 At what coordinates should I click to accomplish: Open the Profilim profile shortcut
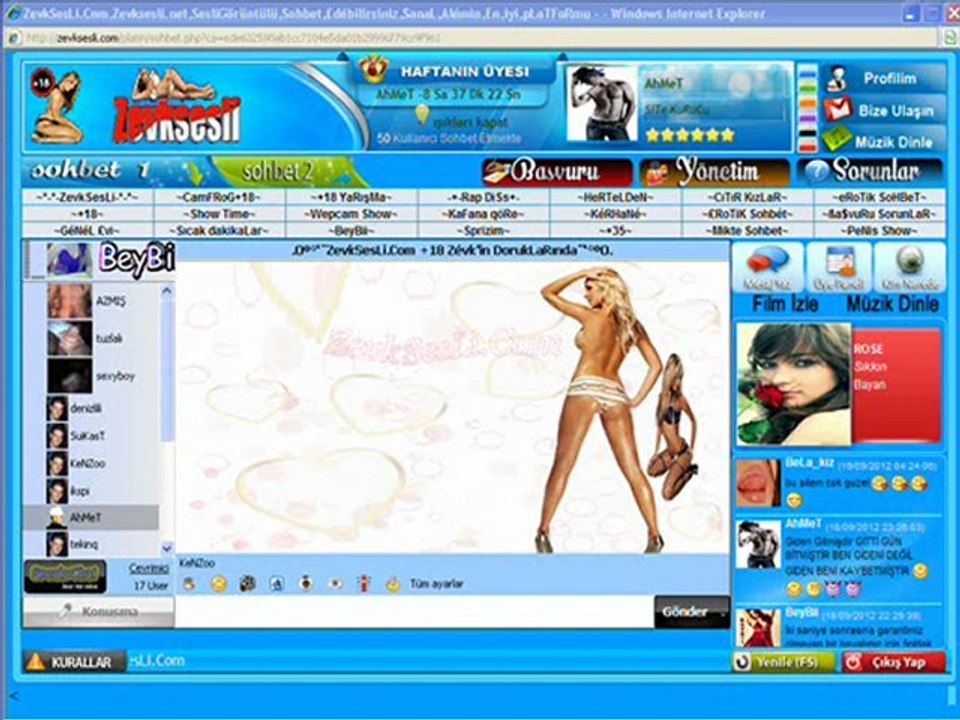click(883, 78)
